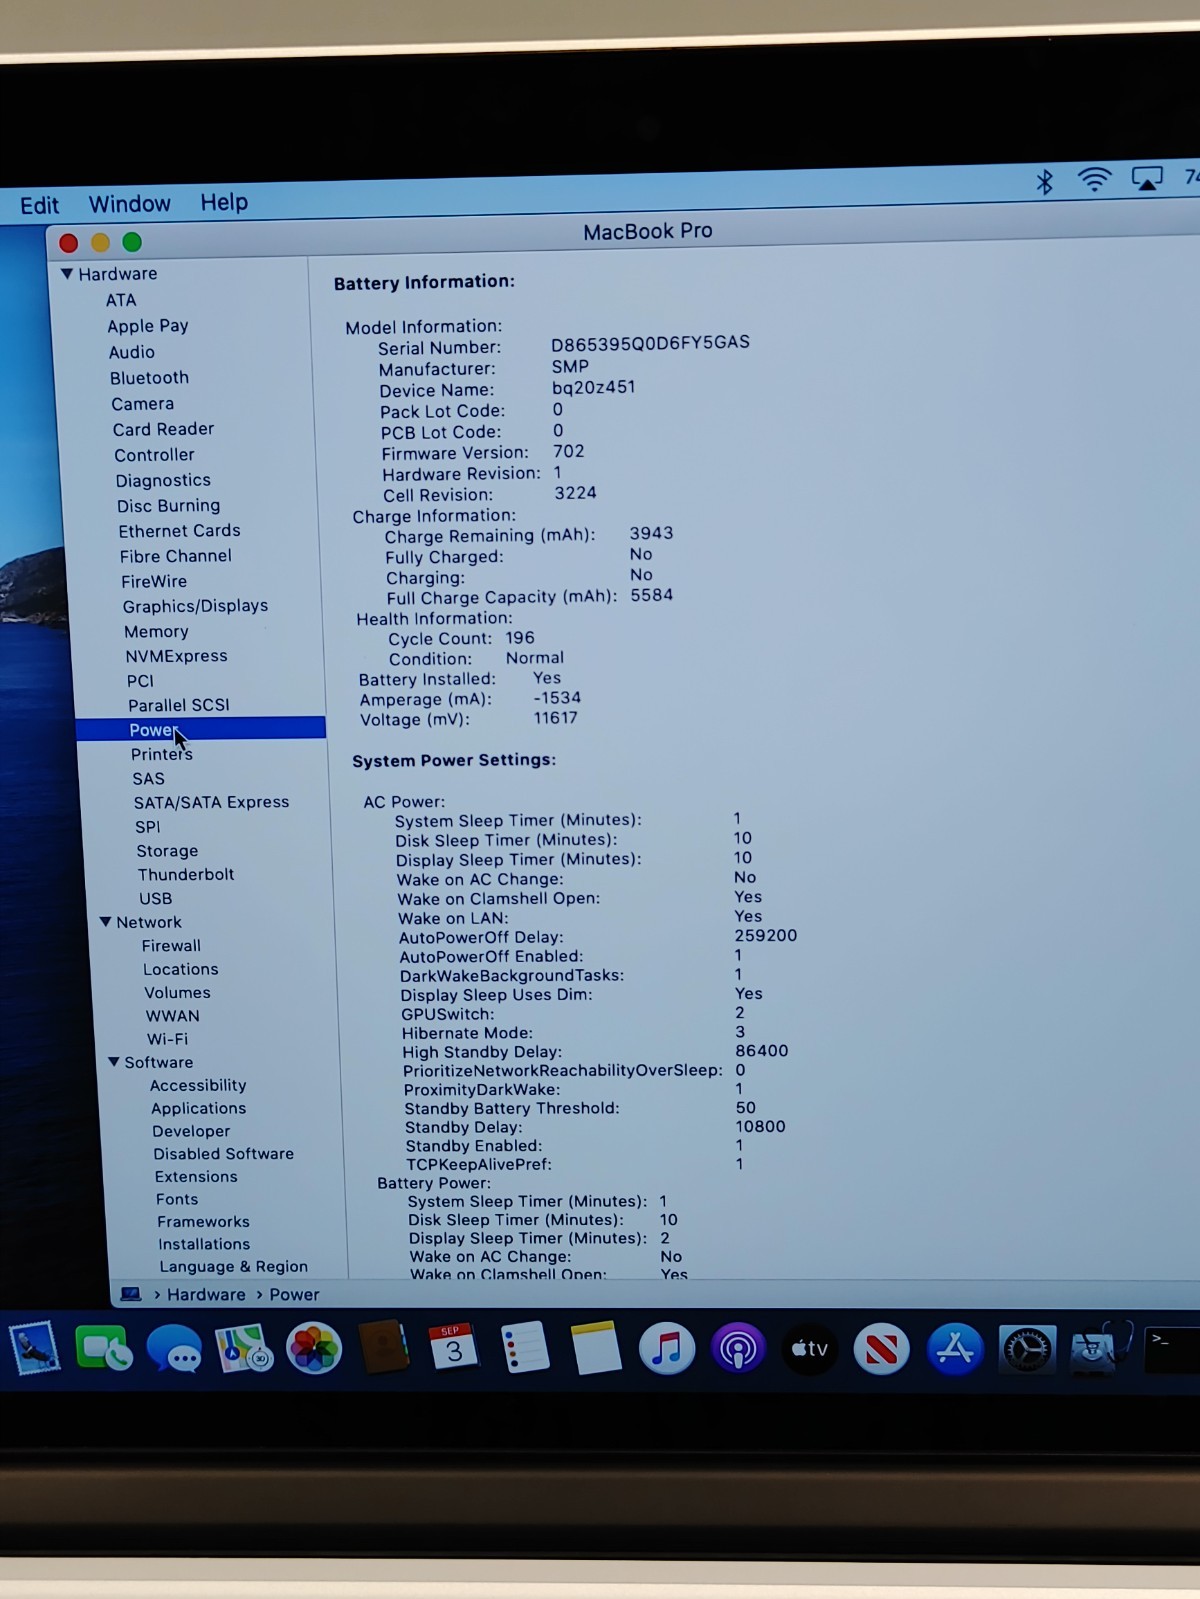Minimize the MacBook Pro window
This screenshot has width=1200, height=1599.
pyautogui.click(x=100, y=242)
